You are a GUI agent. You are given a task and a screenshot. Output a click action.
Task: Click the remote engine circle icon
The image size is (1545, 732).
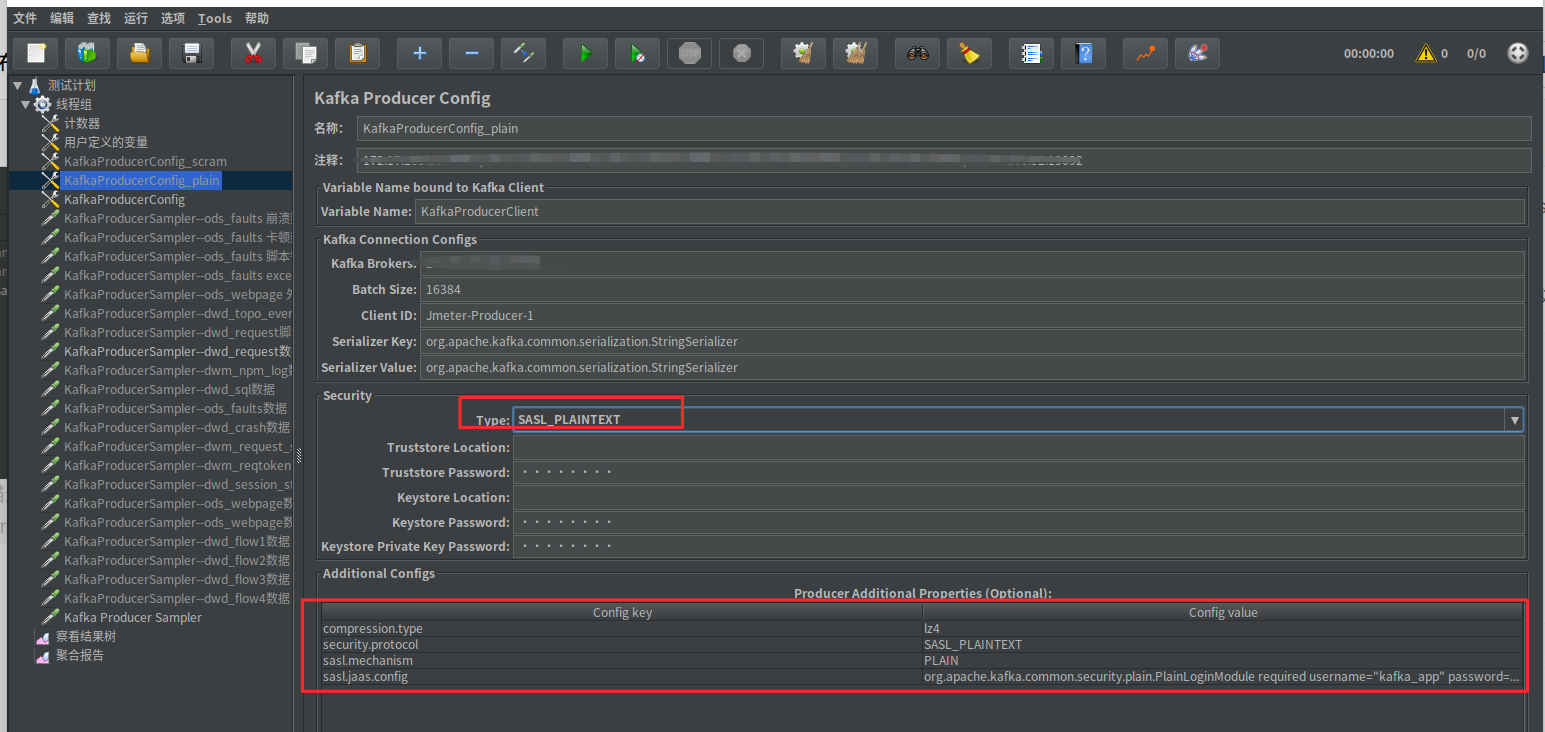pyautogui.click(x=1518, y=53)
